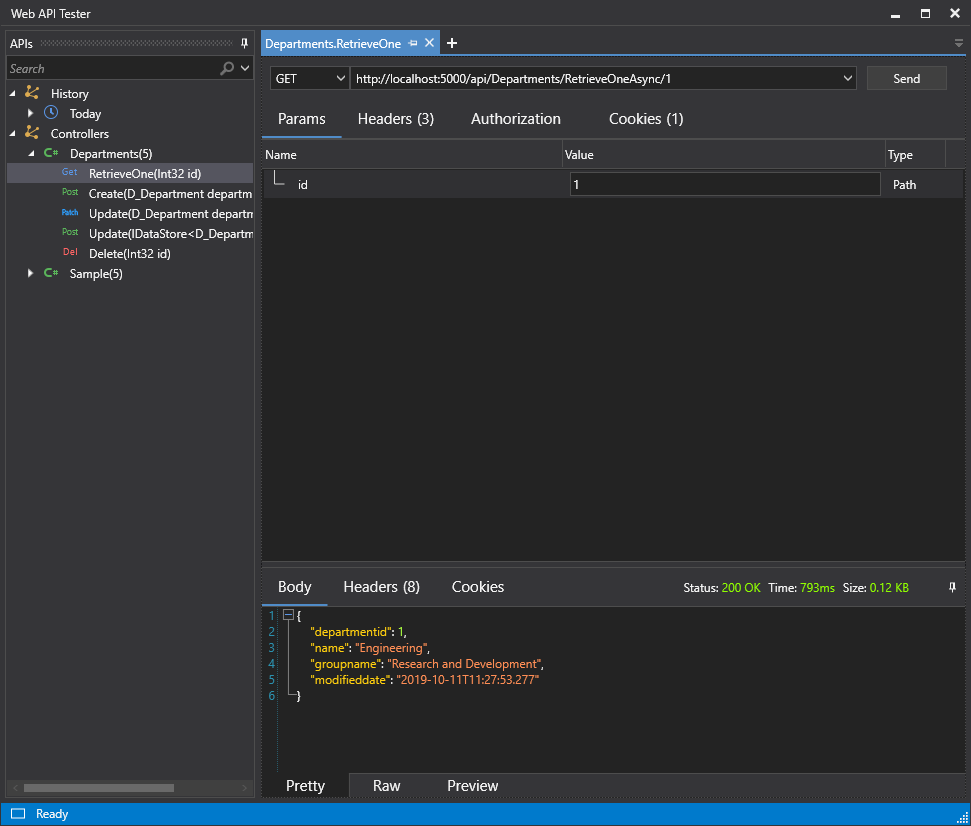Open the URL history dropdown arrow
This screenshot has width=971, height=826.
point(848,78)
